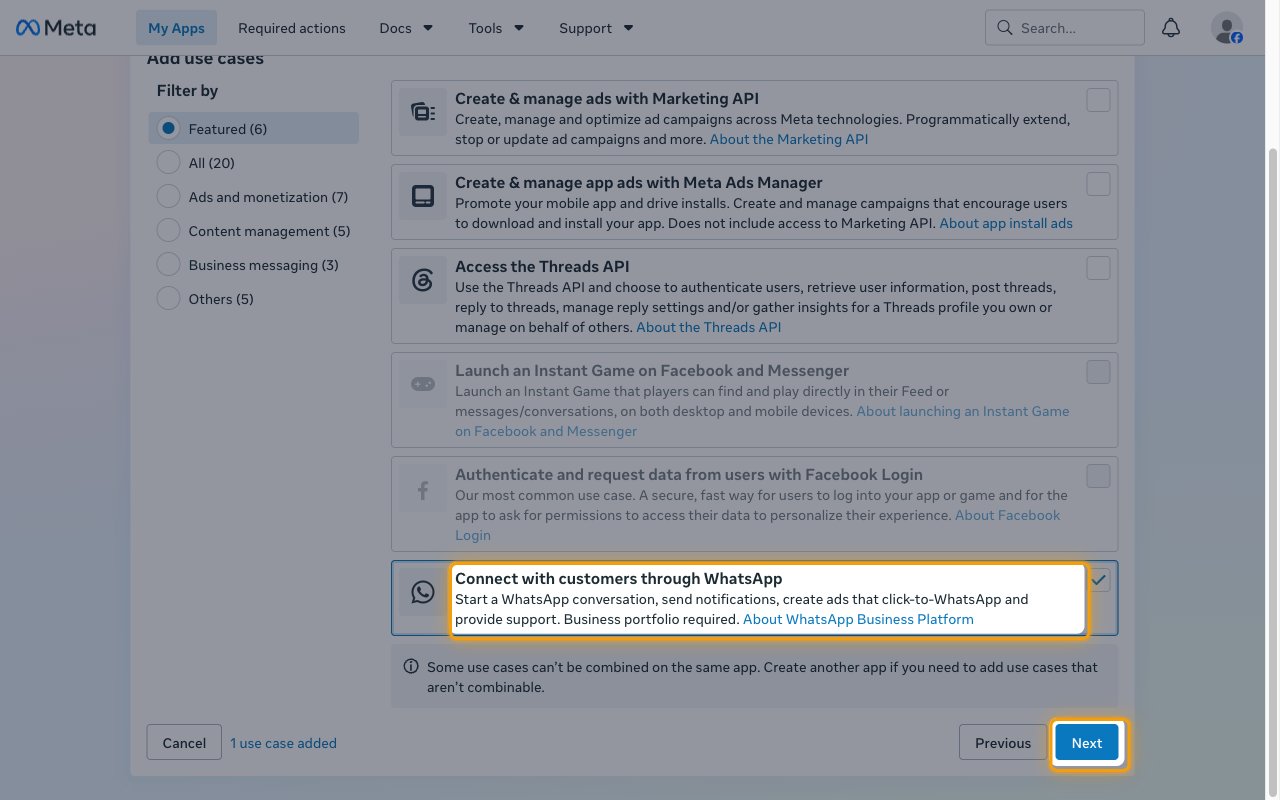Open About app install ads link
This screenshot has width=1280, height=800.
[x=1006, y=223]
